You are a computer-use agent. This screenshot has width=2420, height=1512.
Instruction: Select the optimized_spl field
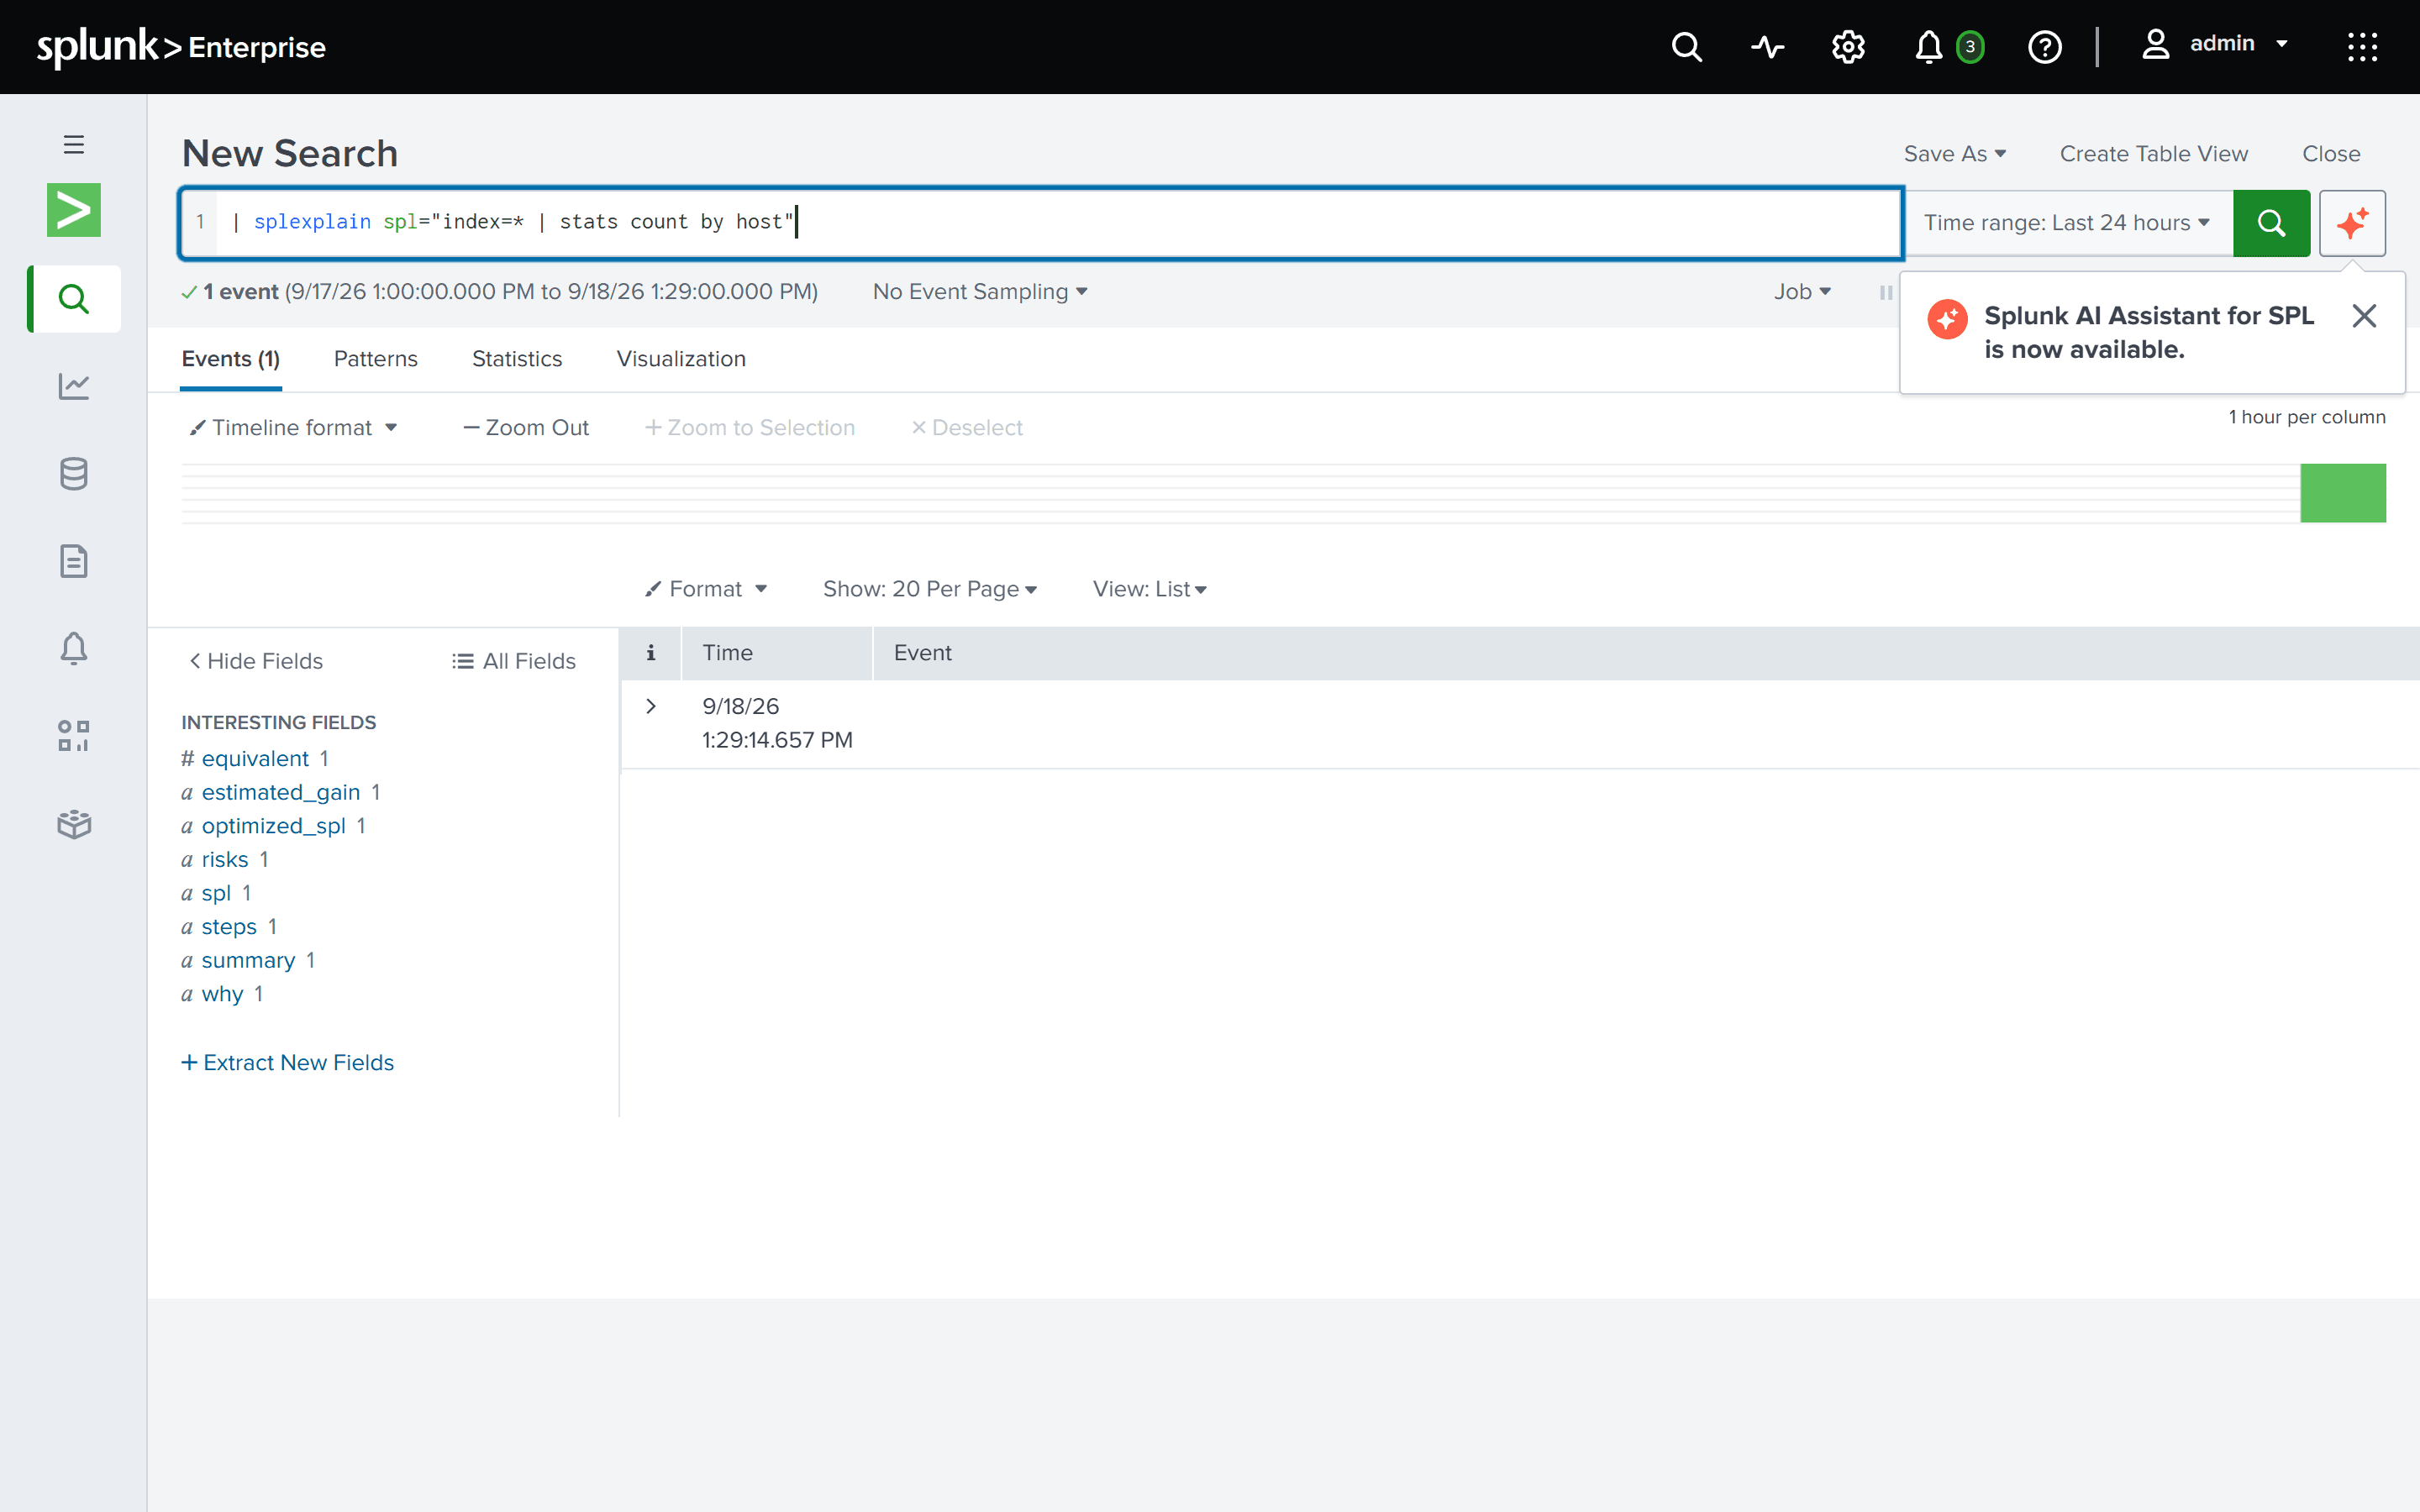(274, 826)
